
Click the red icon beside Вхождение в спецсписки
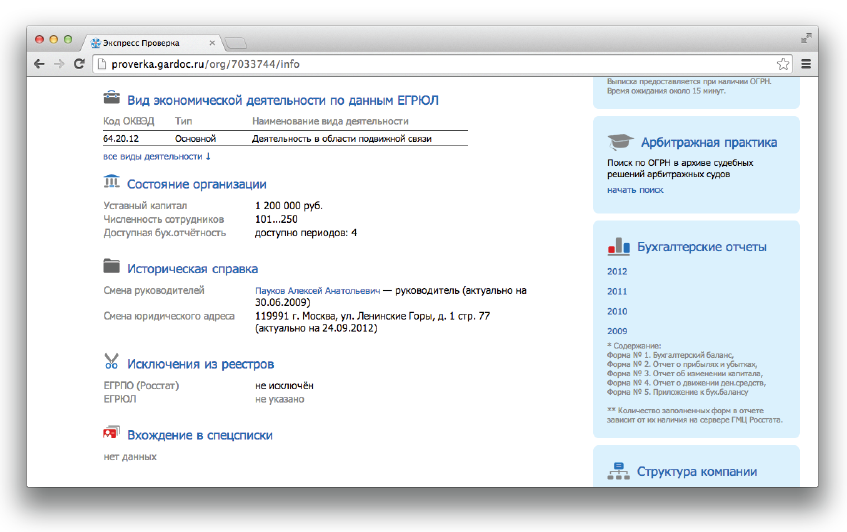(112, 434)
